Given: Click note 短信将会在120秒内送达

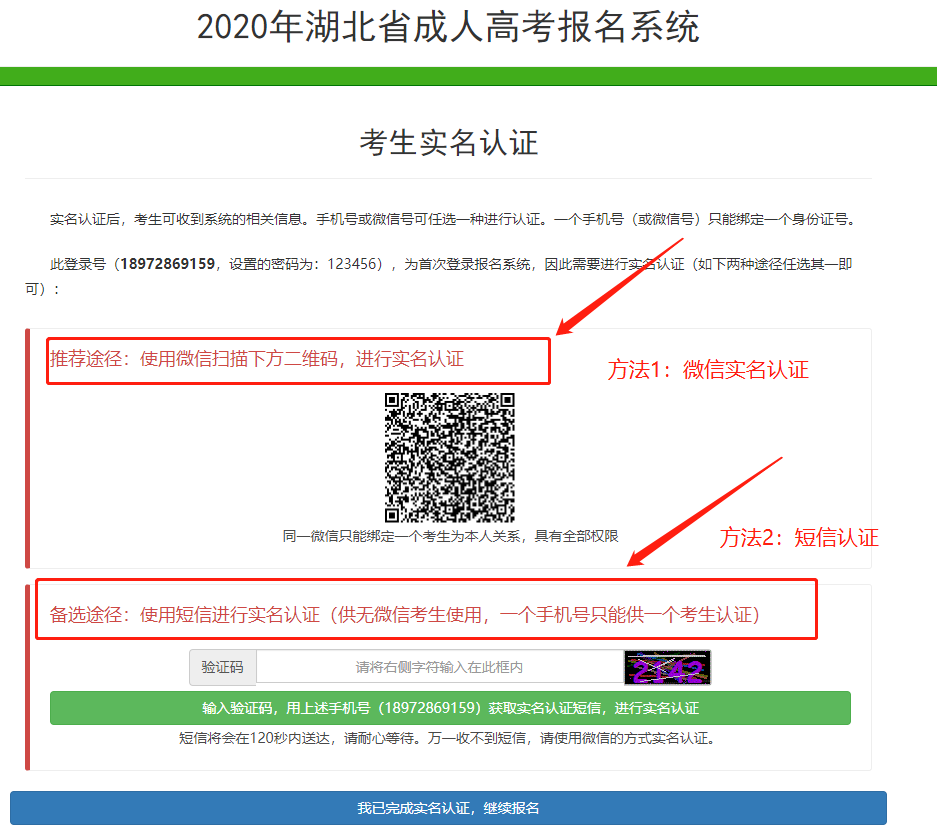Looking at the screenshot, I should pos(255,738).
